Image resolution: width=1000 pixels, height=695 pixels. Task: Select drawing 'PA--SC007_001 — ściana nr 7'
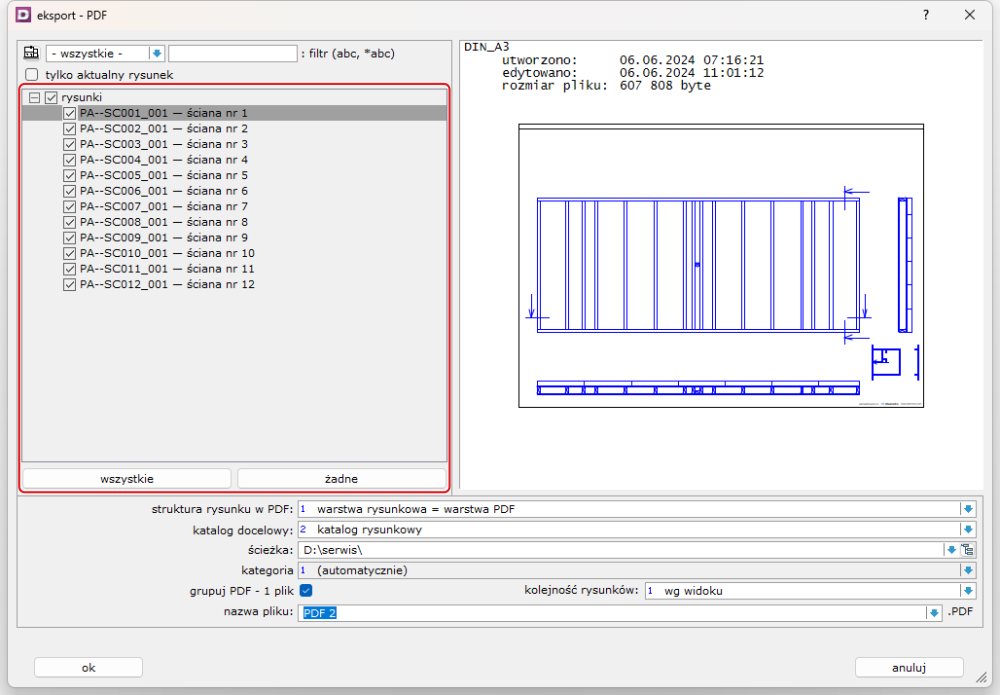click(164, 207)
